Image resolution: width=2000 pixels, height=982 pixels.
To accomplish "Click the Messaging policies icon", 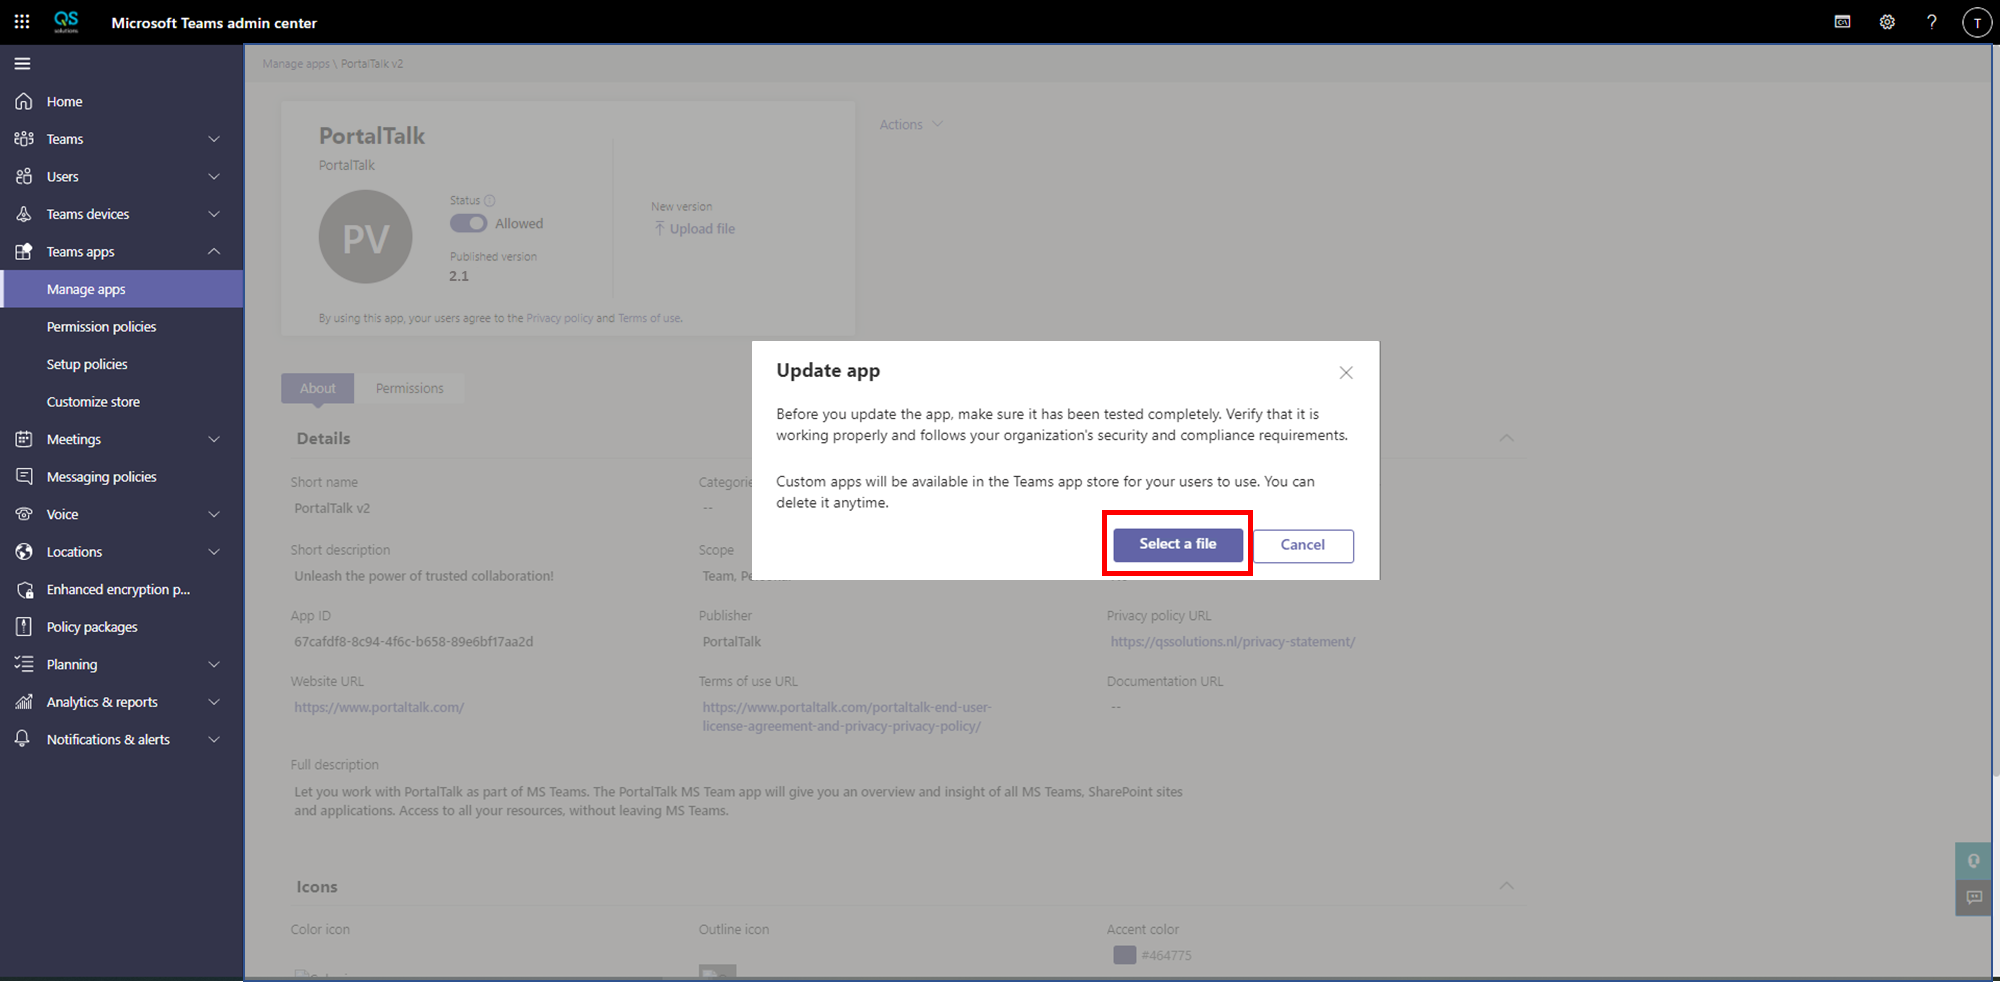I will 24,476.
